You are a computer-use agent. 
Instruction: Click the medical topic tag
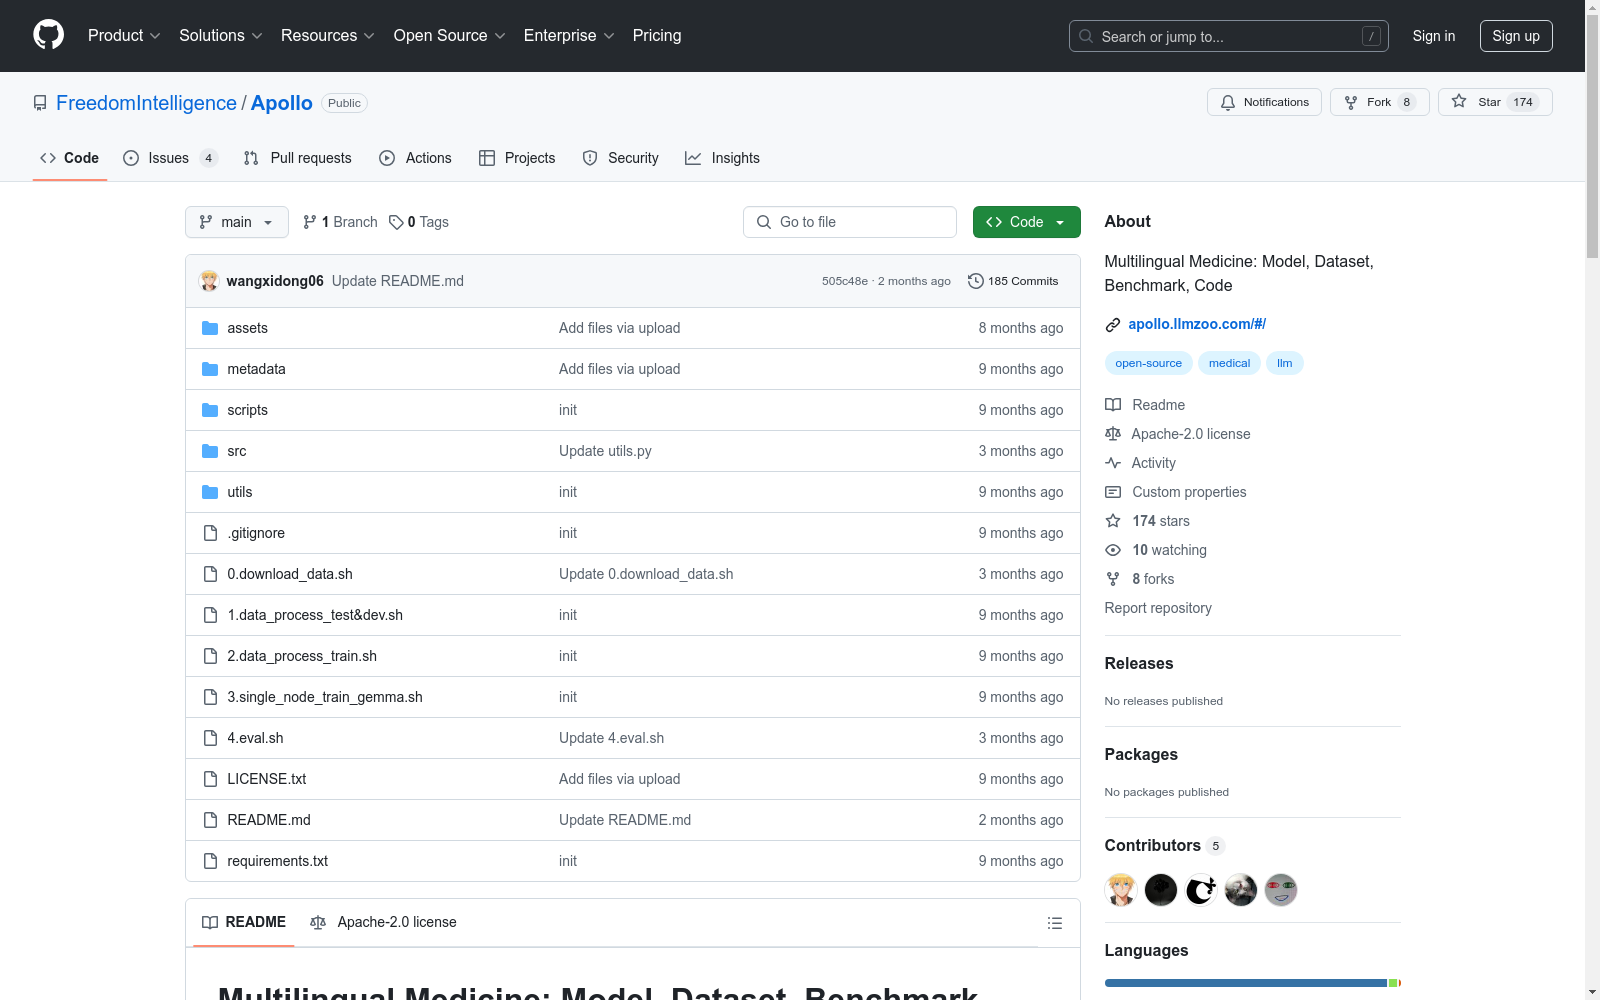click(1229, 363)
